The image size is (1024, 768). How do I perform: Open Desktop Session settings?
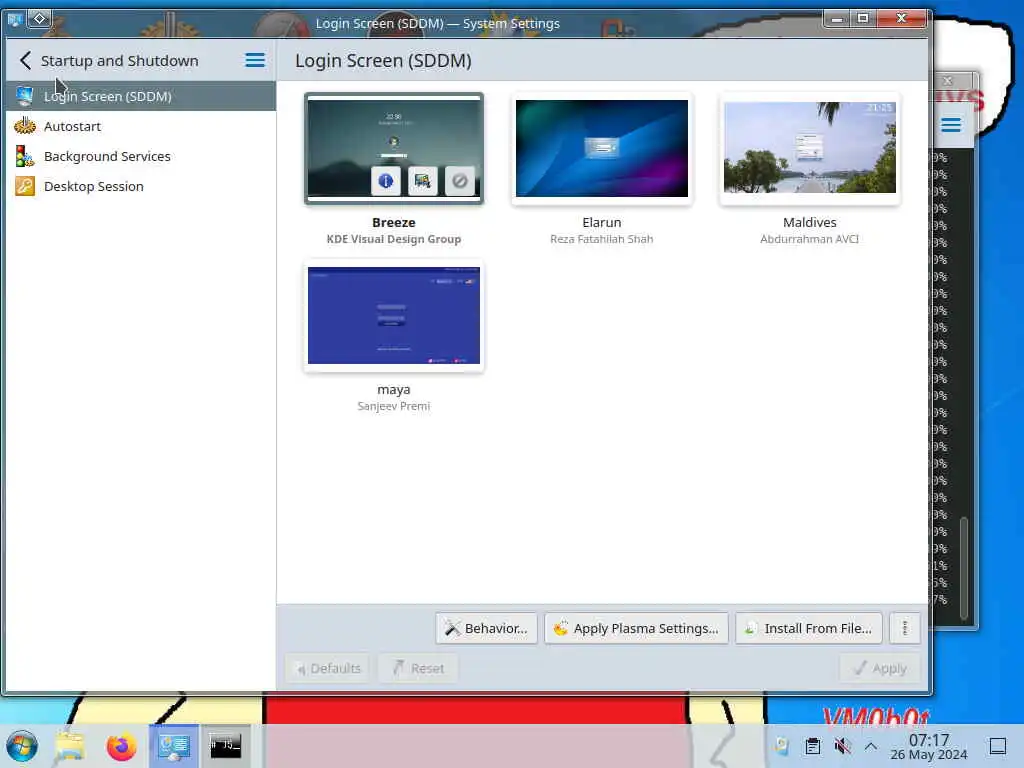click(140, 186)
